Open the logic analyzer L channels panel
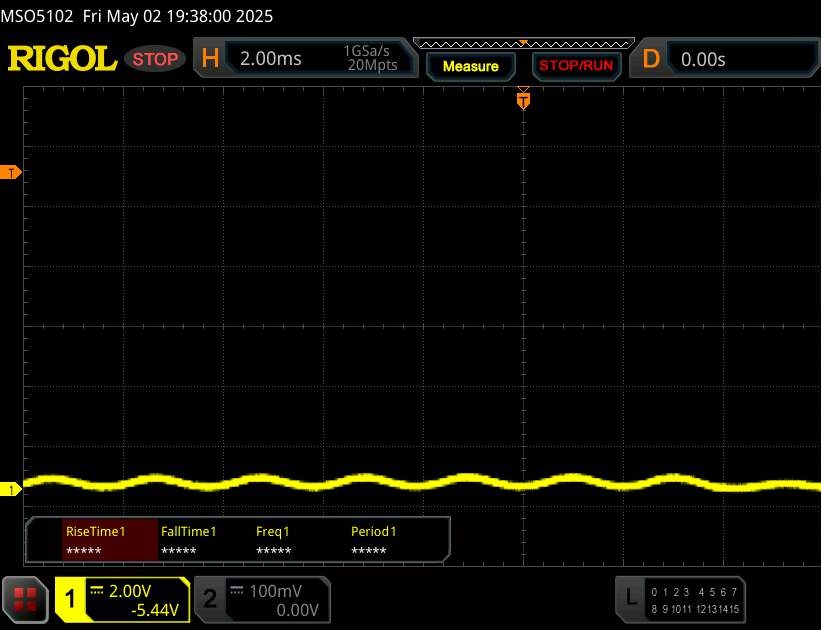Viewport: 821px width, 630px height. point(680,600)
